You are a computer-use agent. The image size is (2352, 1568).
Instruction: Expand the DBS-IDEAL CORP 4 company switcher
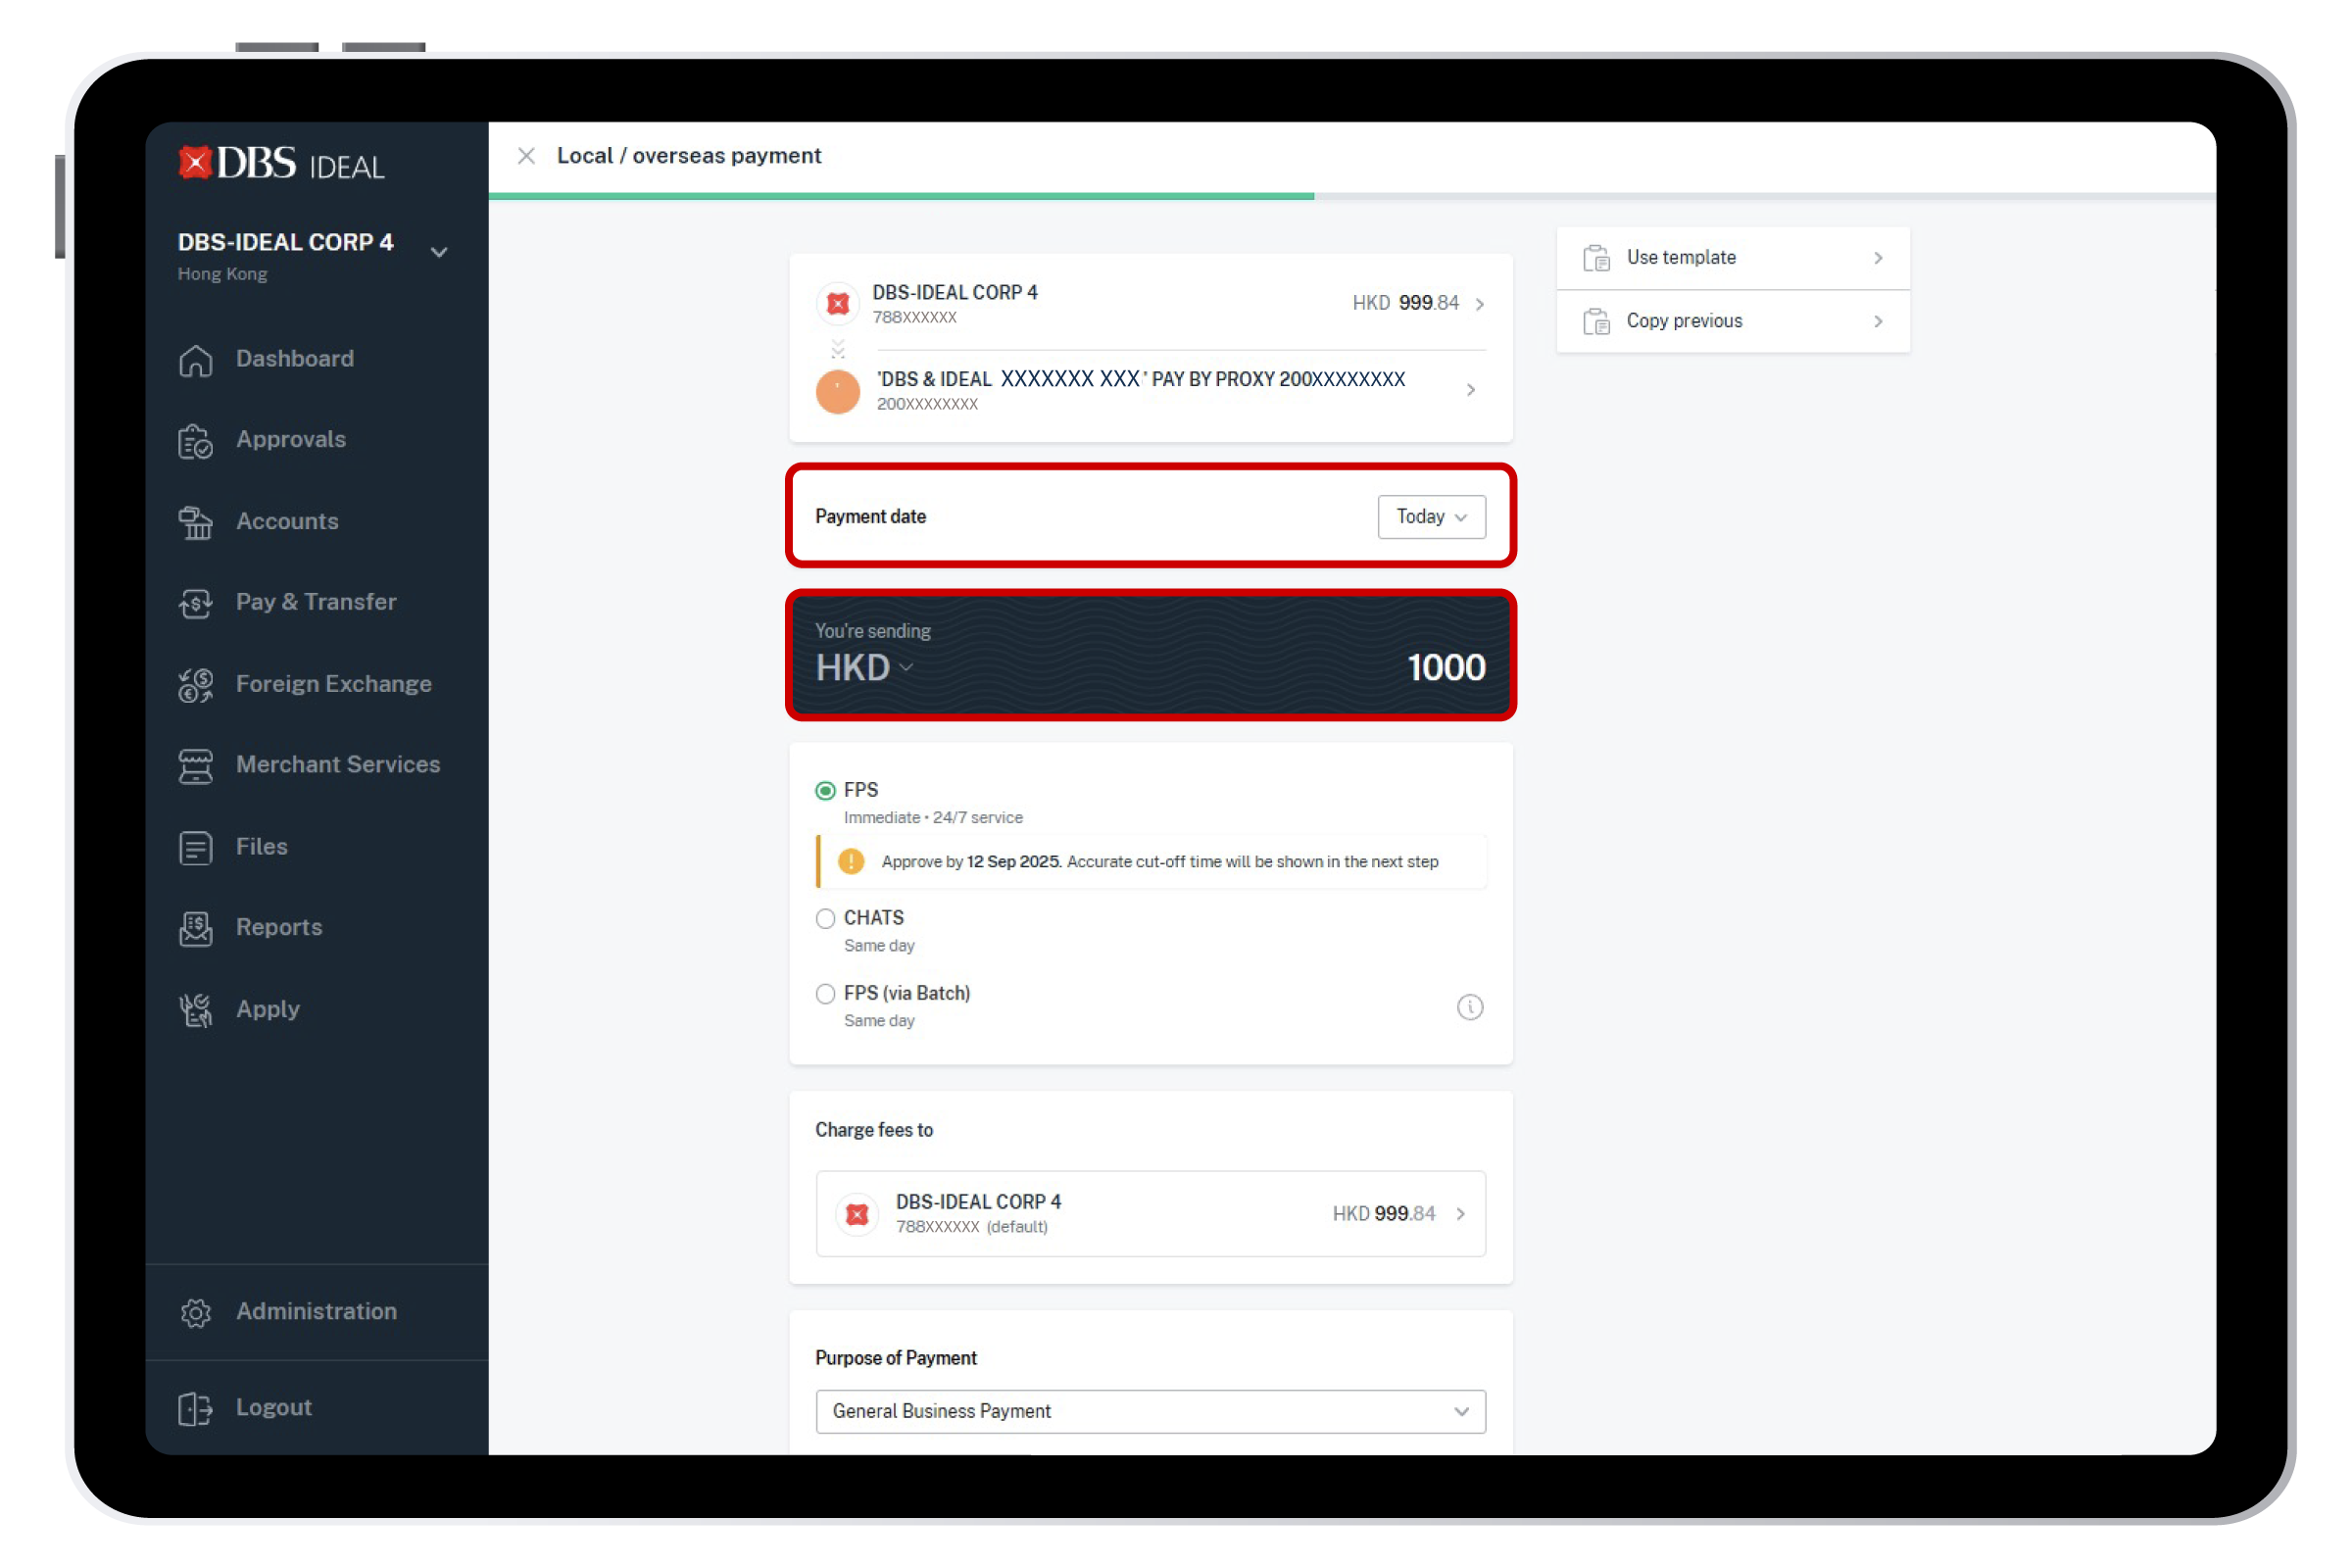pyautogui.click(x=438, y=252)
